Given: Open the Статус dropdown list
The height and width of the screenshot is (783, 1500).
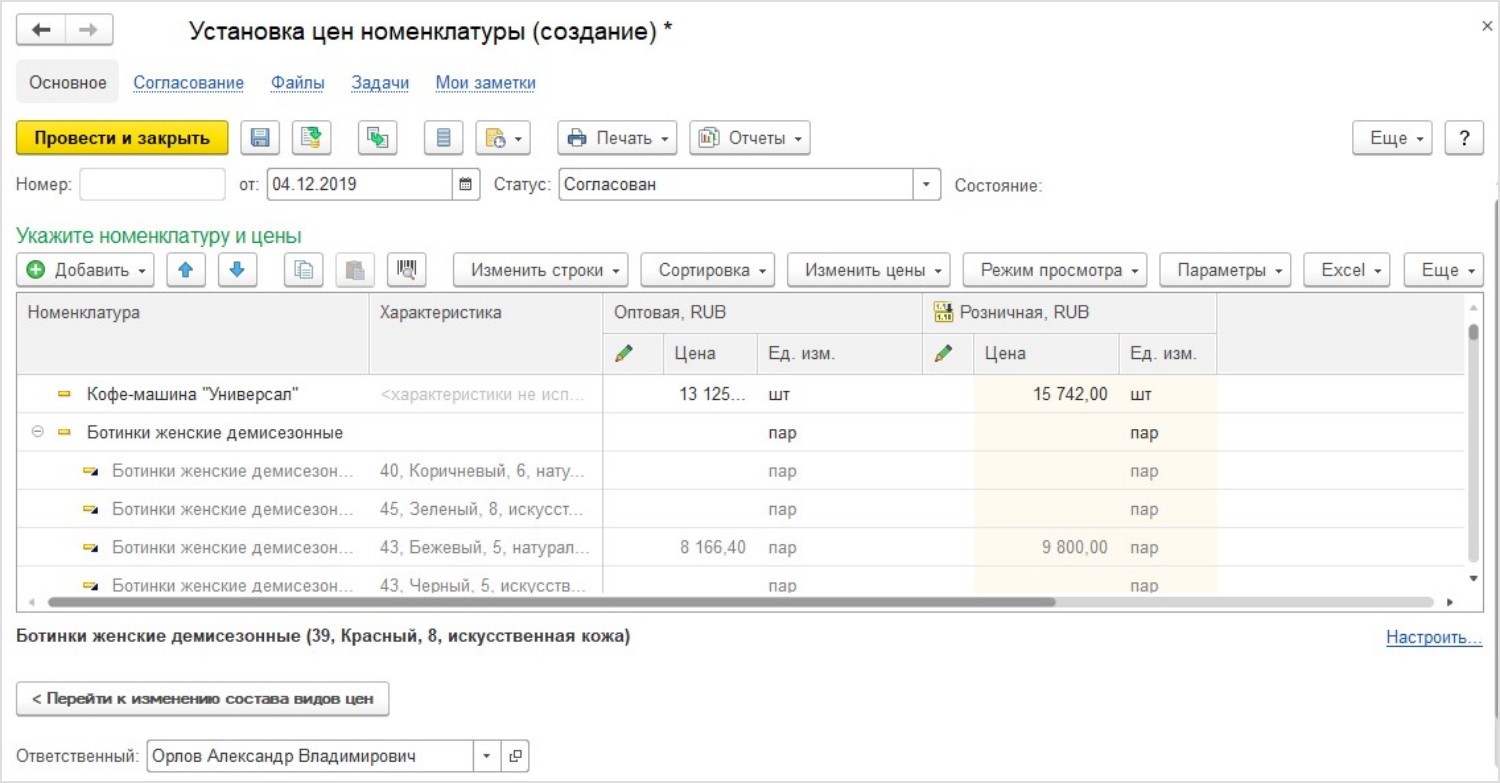Looking at the screenshot, I should pyautogui.click(x=926, y=185).
